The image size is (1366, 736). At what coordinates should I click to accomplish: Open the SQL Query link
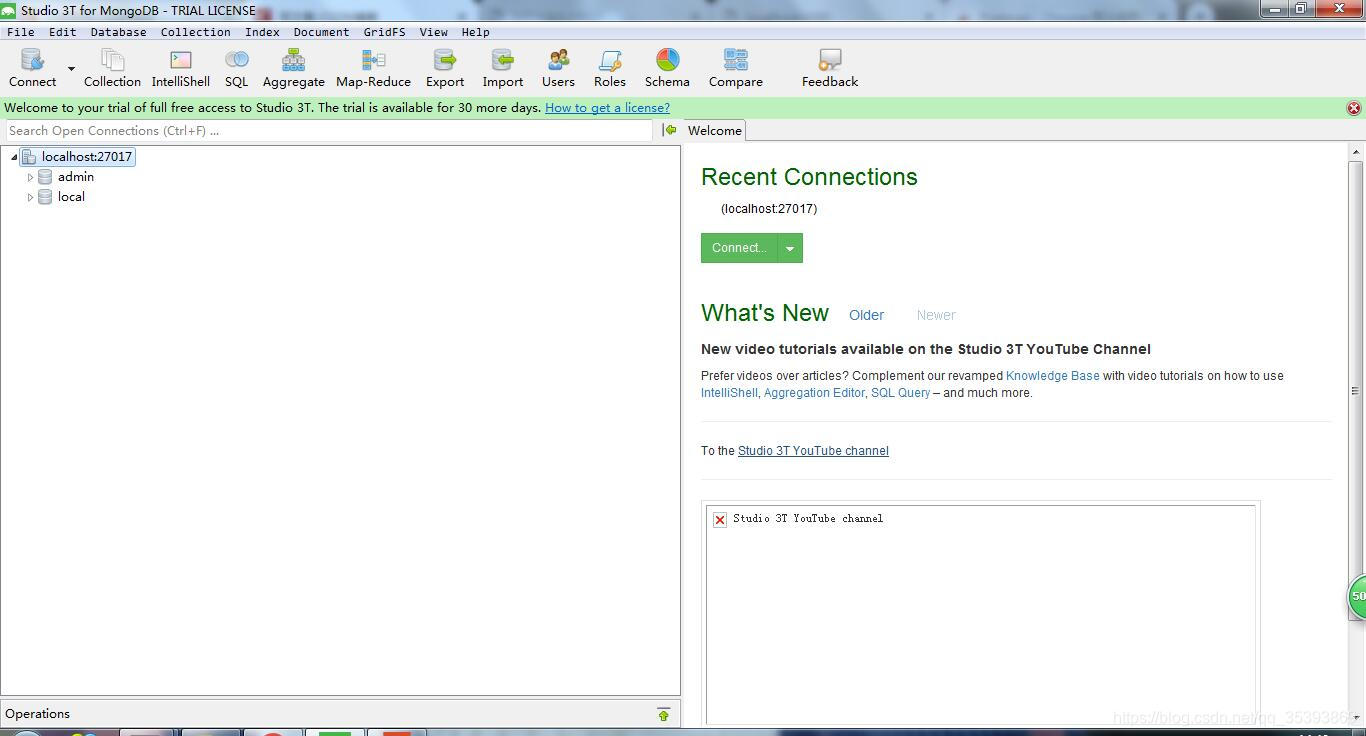pos(900,393)
